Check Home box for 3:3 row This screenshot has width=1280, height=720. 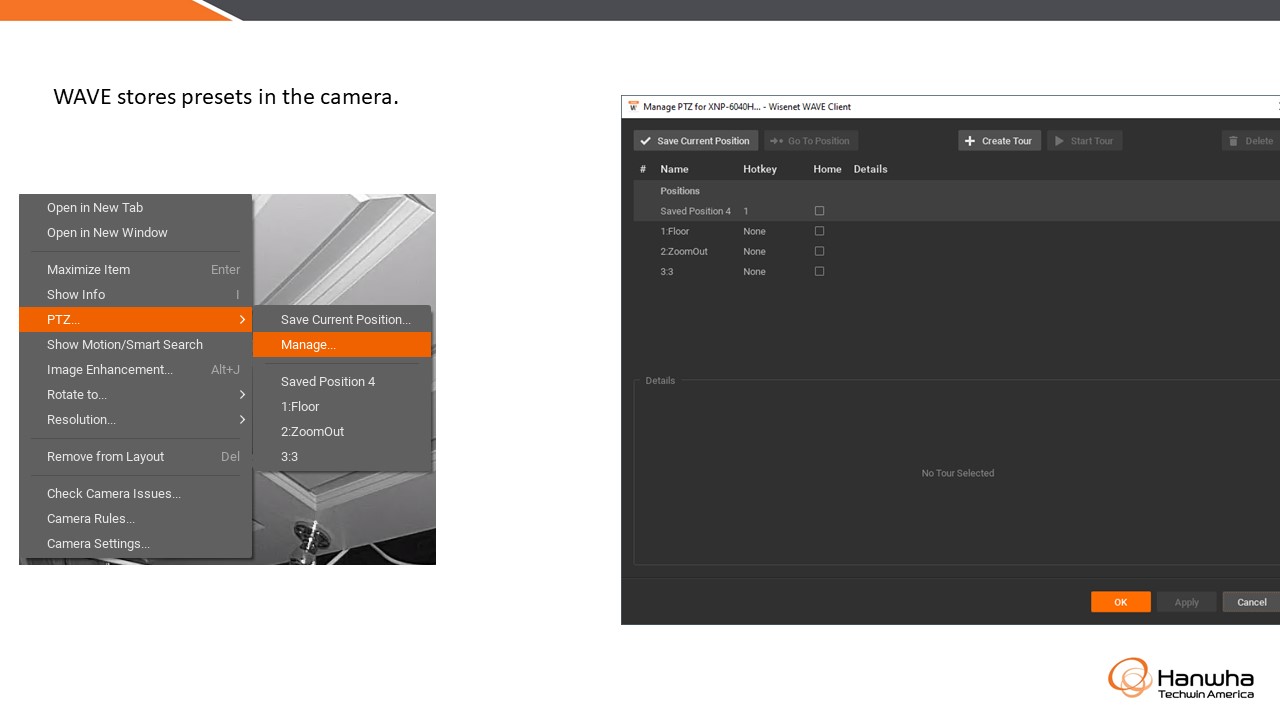click(x=819, y=271)
